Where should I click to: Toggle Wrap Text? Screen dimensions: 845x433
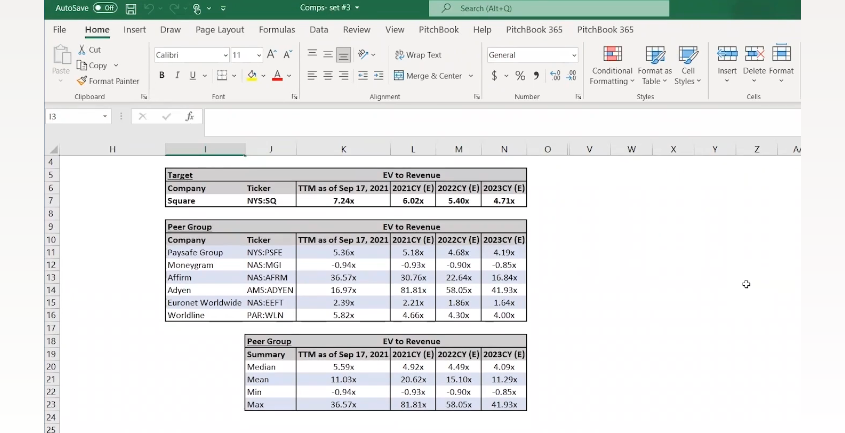coord(418,55)
